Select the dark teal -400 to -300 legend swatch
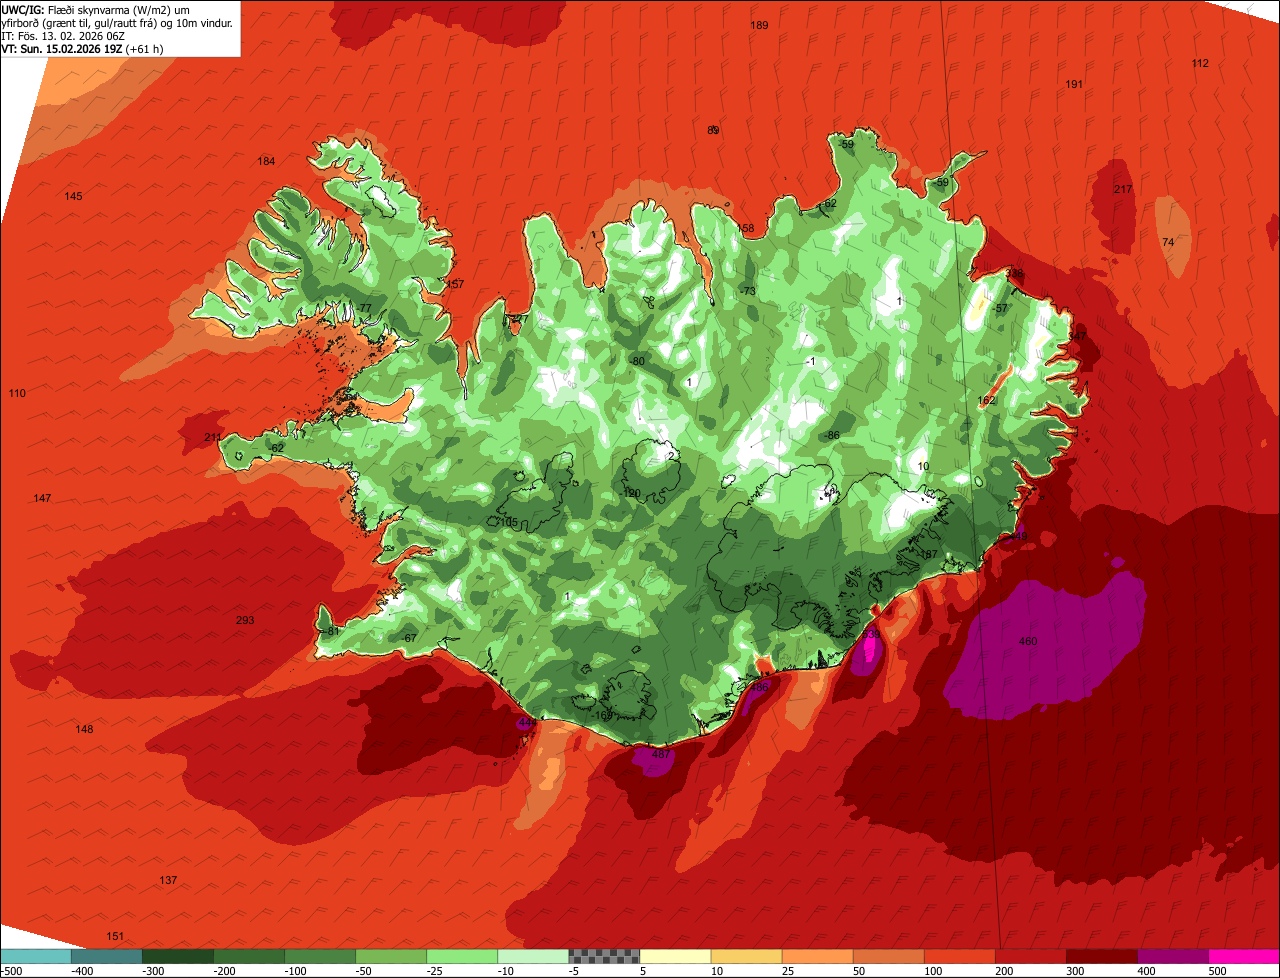The image size is (1280, 978). tap(107, 956)
